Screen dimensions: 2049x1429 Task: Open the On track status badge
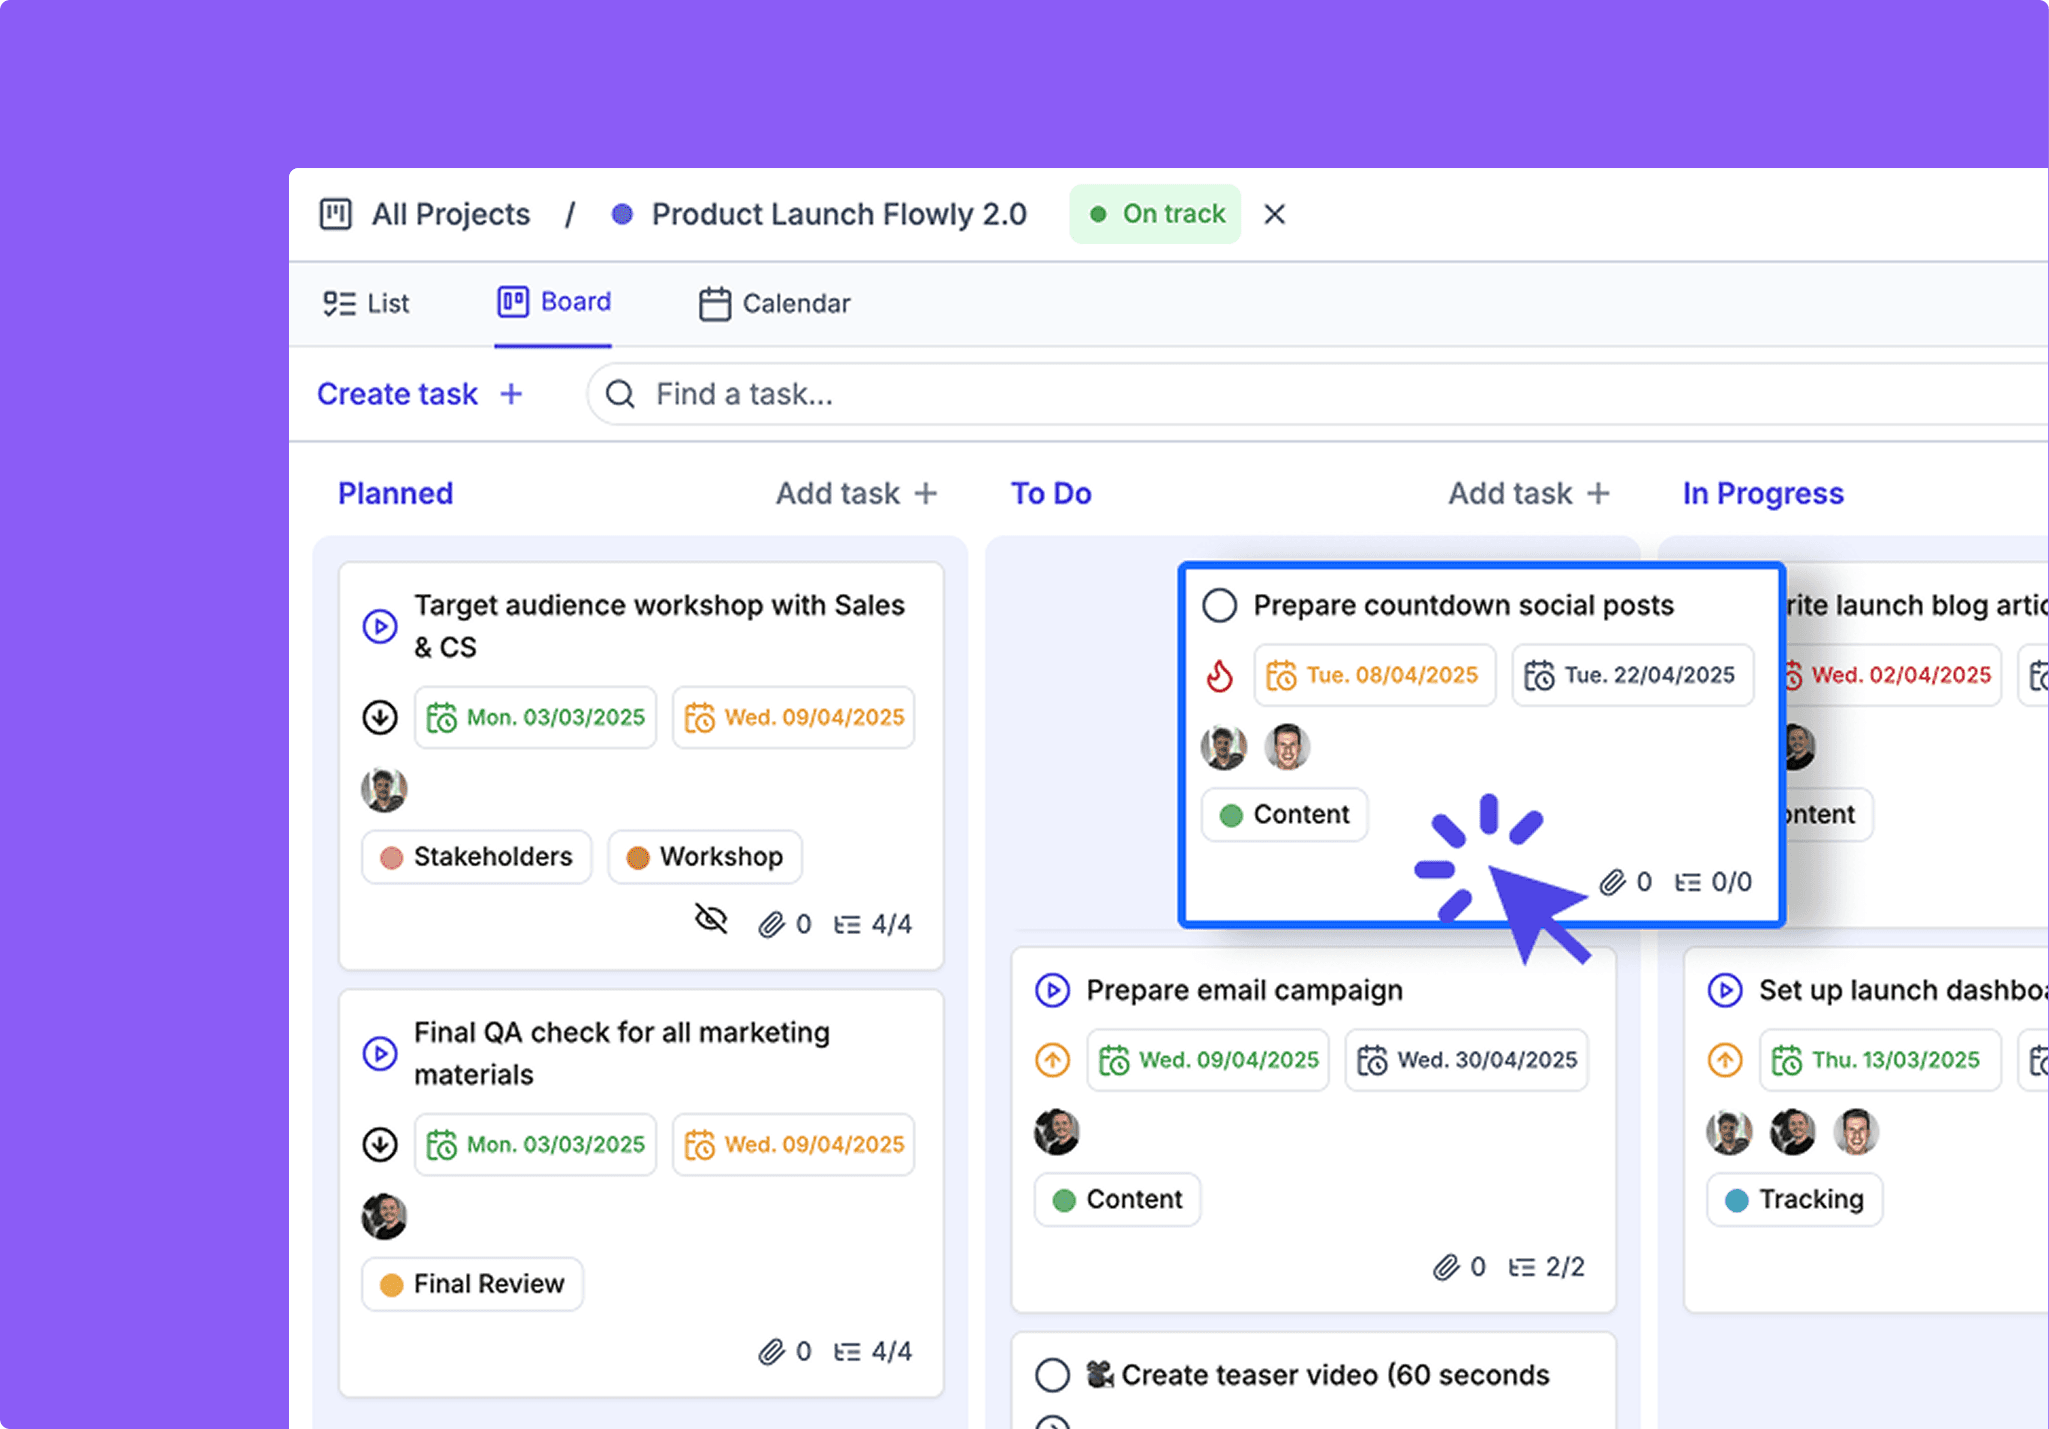pyautogui.click(x=1155, y=214)
